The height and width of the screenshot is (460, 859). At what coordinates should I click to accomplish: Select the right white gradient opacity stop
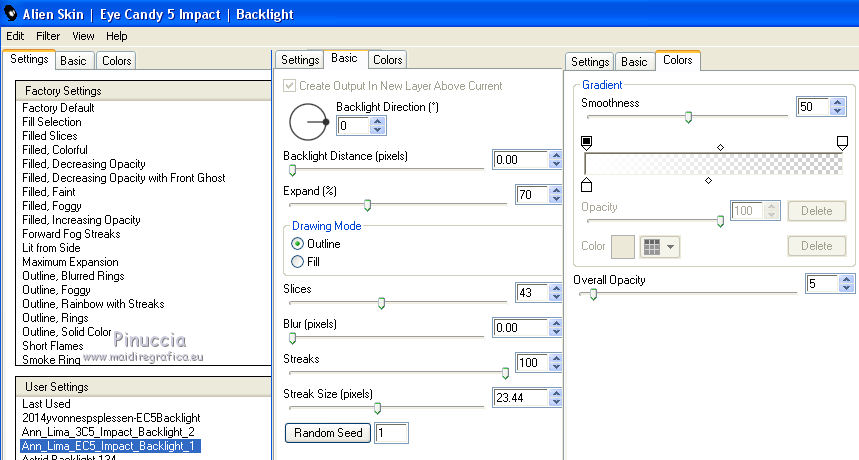[843, 143]
